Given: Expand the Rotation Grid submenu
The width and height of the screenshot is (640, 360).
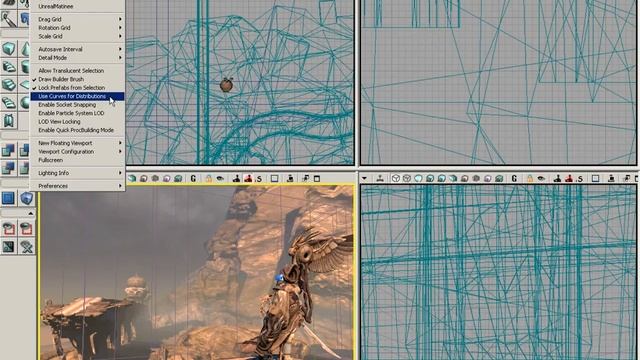Looking at the screenshot, I should (x=77, y=28).
